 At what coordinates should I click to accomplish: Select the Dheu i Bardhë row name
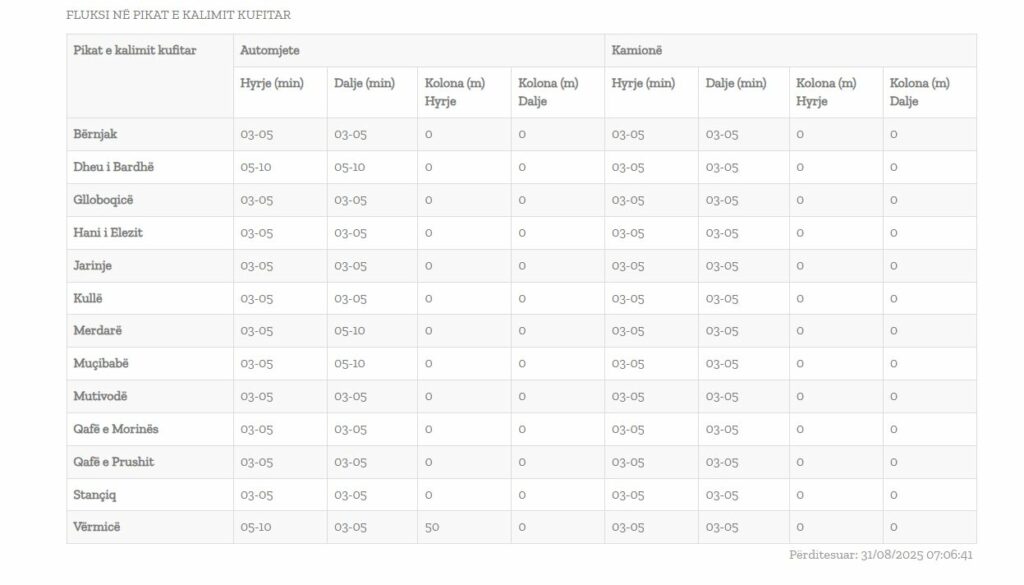[113, 166]
